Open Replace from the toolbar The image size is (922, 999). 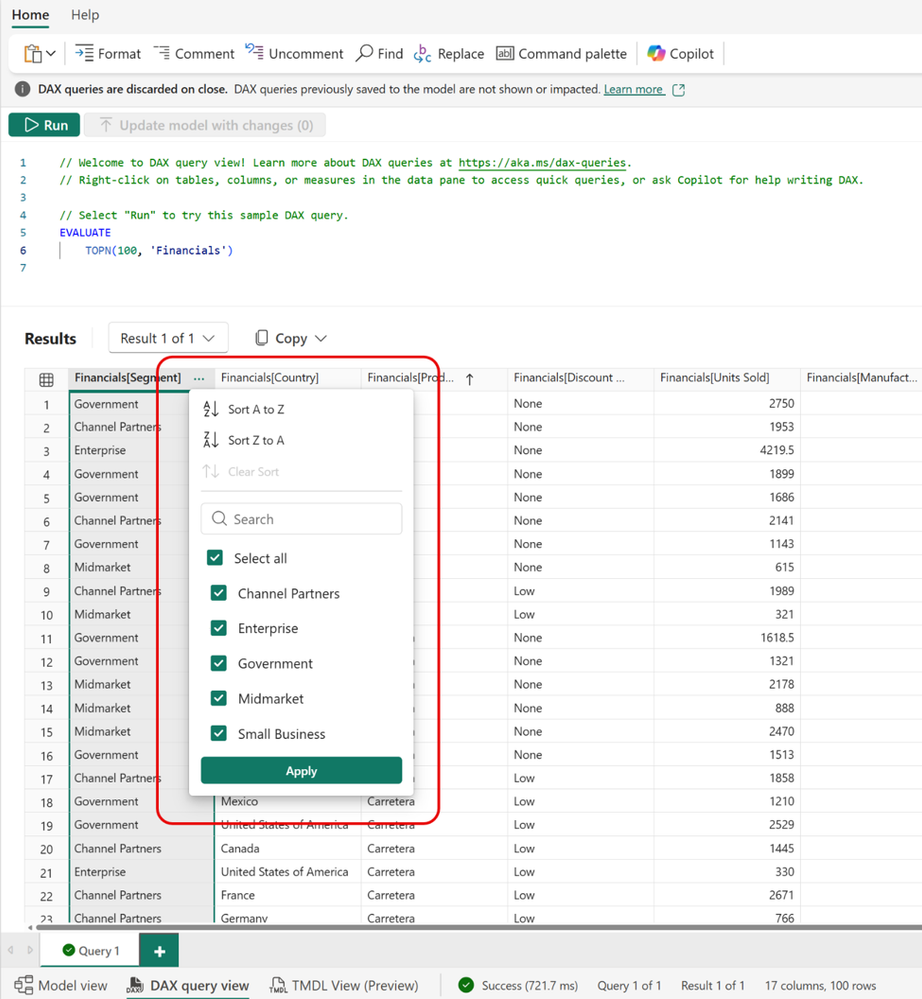click(449, 54)
